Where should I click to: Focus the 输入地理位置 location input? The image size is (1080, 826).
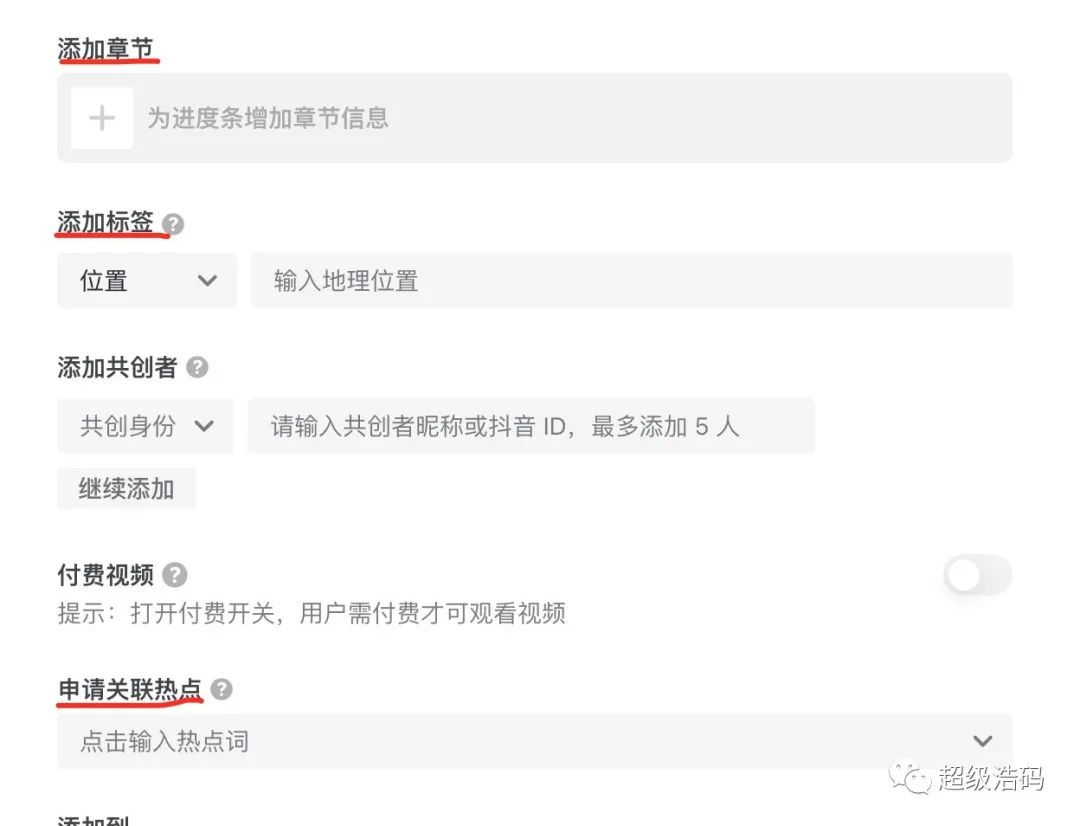pyautogui.click(x=630, y=281)
